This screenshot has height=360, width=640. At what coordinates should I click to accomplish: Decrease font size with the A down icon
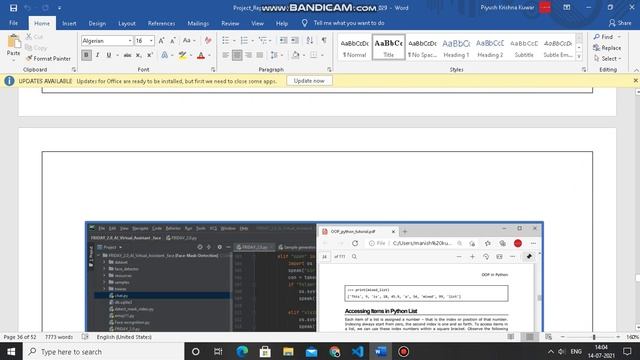click(173, 40)
